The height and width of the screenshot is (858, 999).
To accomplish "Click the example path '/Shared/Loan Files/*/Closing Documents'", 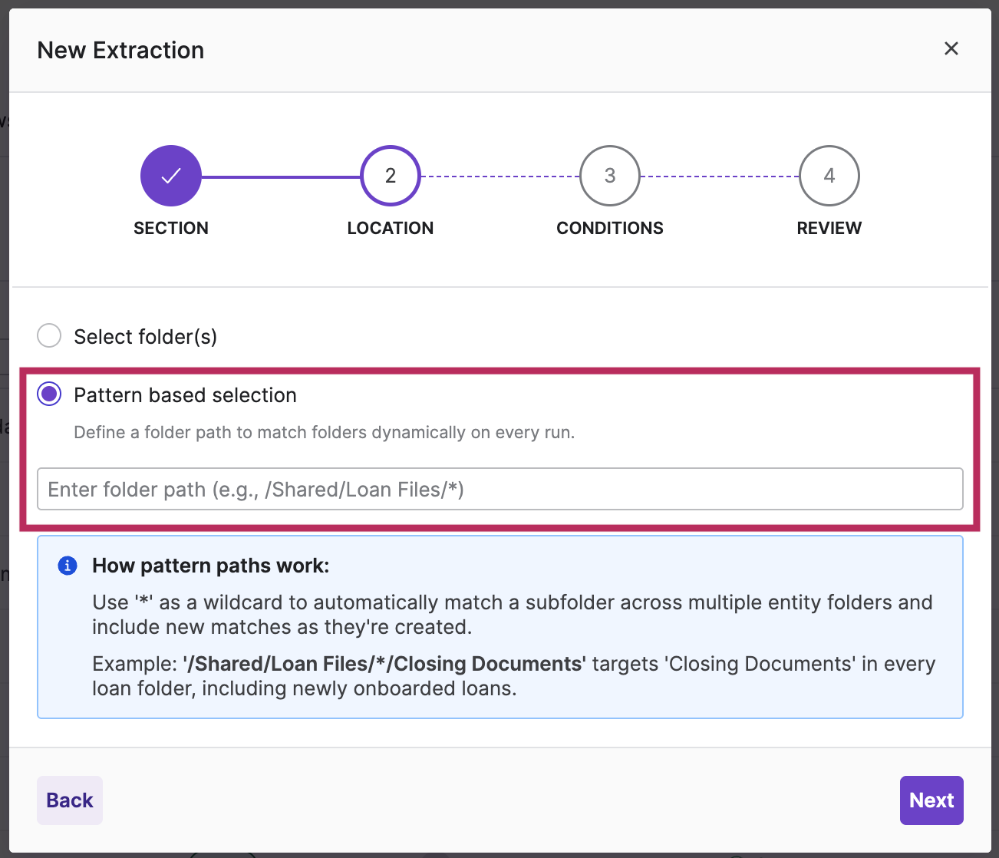I will (384, 664).
